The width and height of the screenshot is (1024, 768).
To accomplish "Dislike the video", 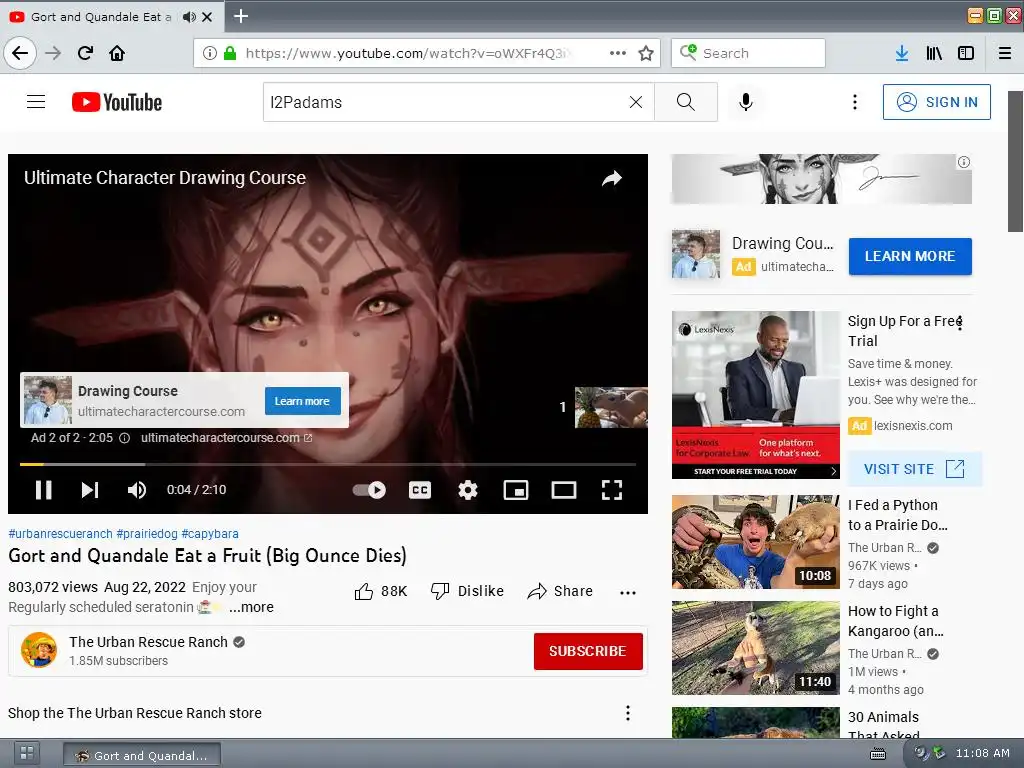I will (x=468, y=591).
